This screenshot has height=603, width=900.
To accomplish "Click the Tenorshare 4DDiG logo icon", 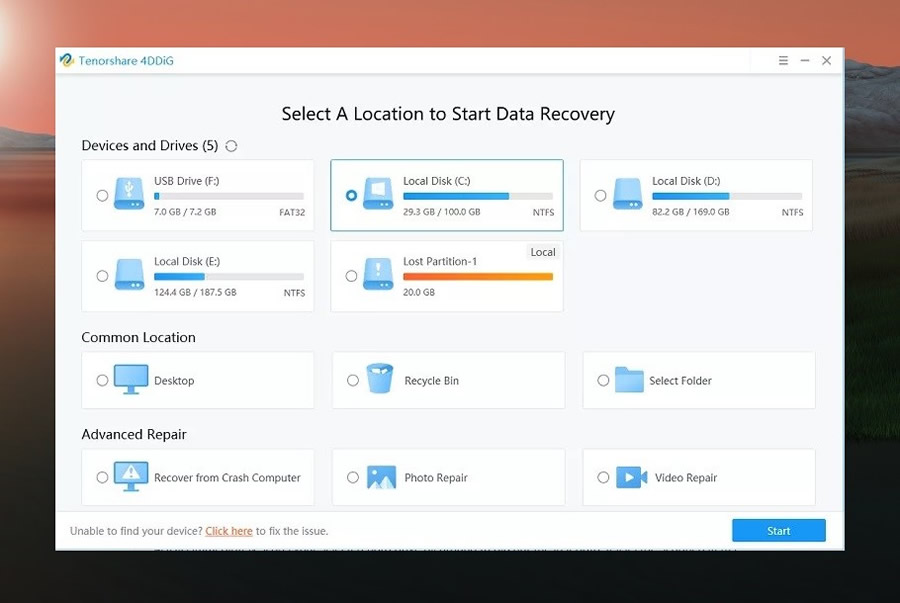I will click(x=67, y=60).
